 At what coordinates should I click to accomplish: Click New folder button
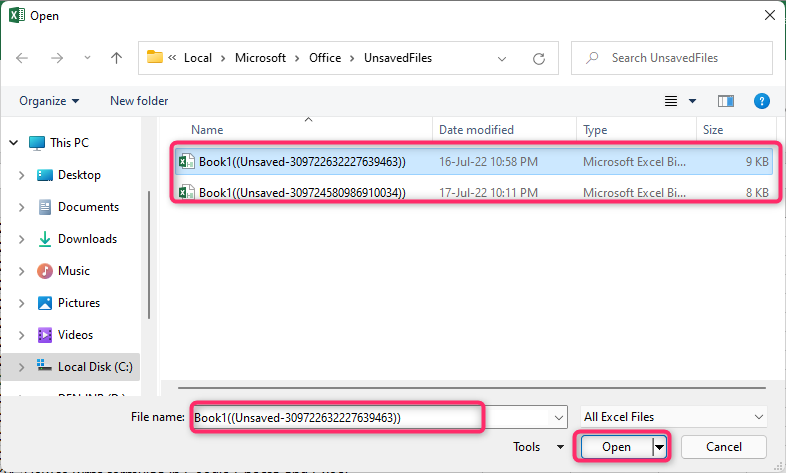click(x=139, y=101)
